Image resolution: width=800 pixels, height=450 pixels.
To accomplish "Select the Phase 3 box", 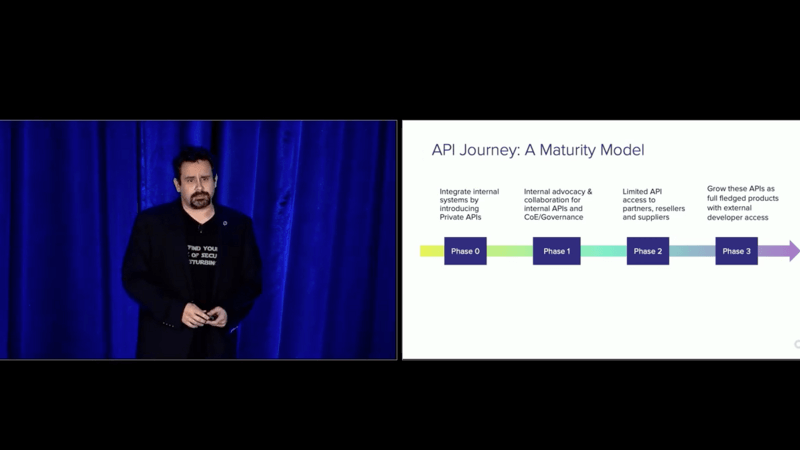I will 736,251.
